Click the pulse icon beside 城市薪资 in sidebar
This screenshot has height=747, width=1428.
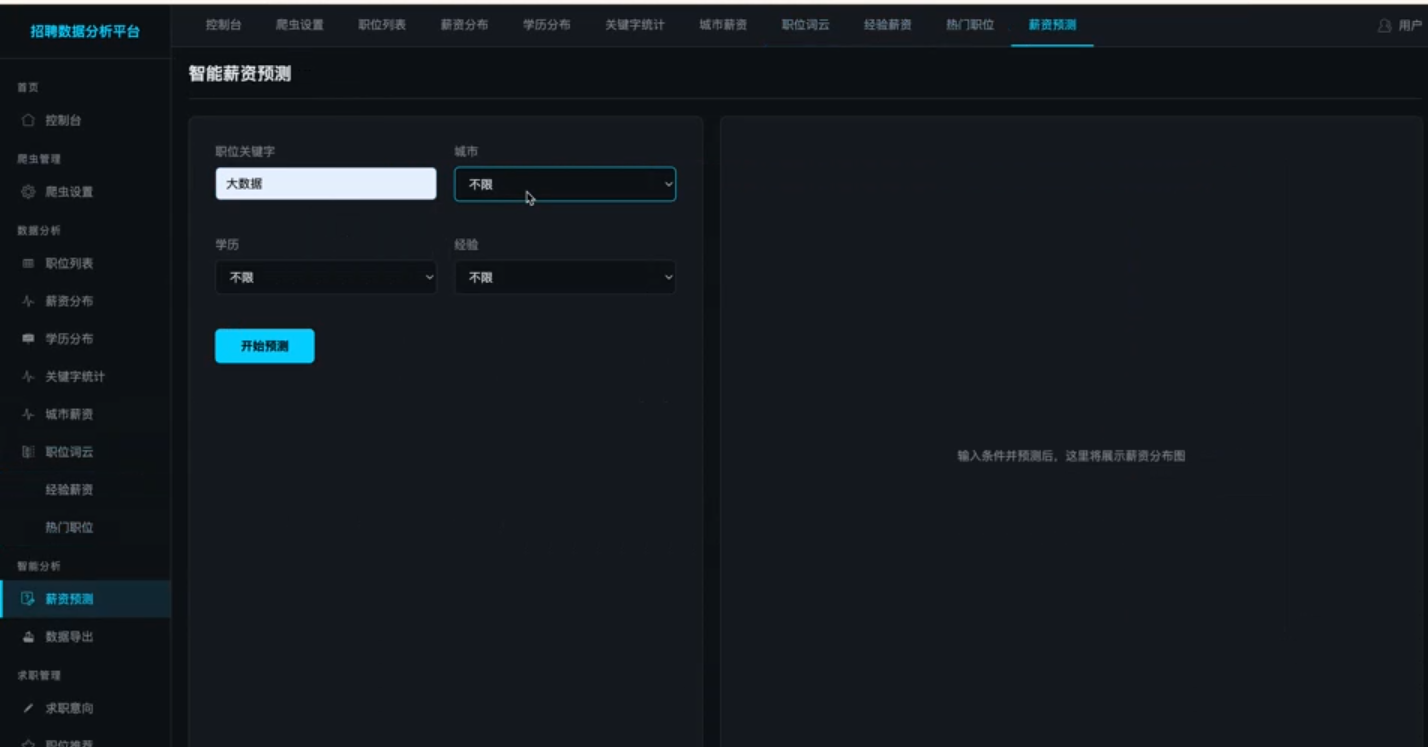[28, 414]
